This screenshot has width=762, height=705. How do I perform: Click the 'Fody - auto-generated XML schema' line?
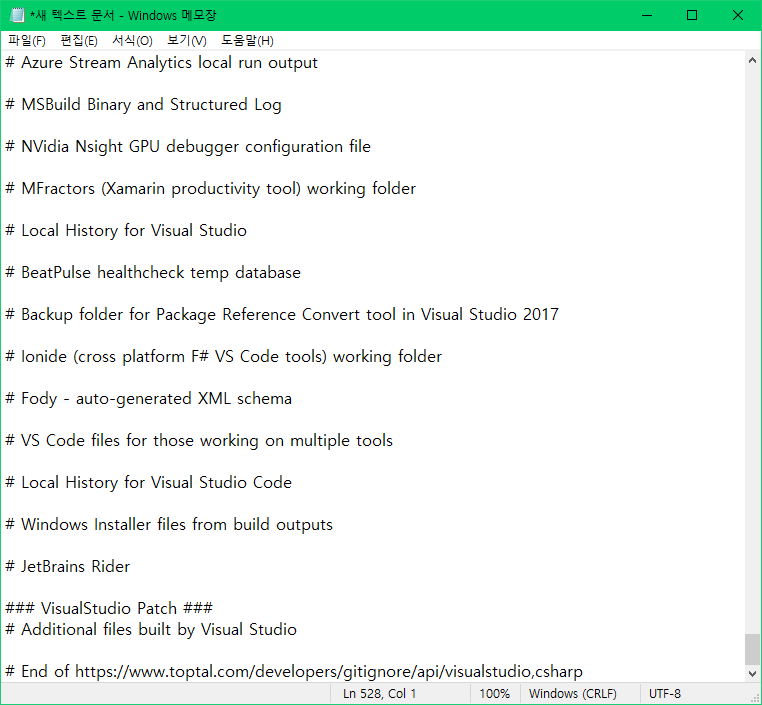click(x=148, y=398)
